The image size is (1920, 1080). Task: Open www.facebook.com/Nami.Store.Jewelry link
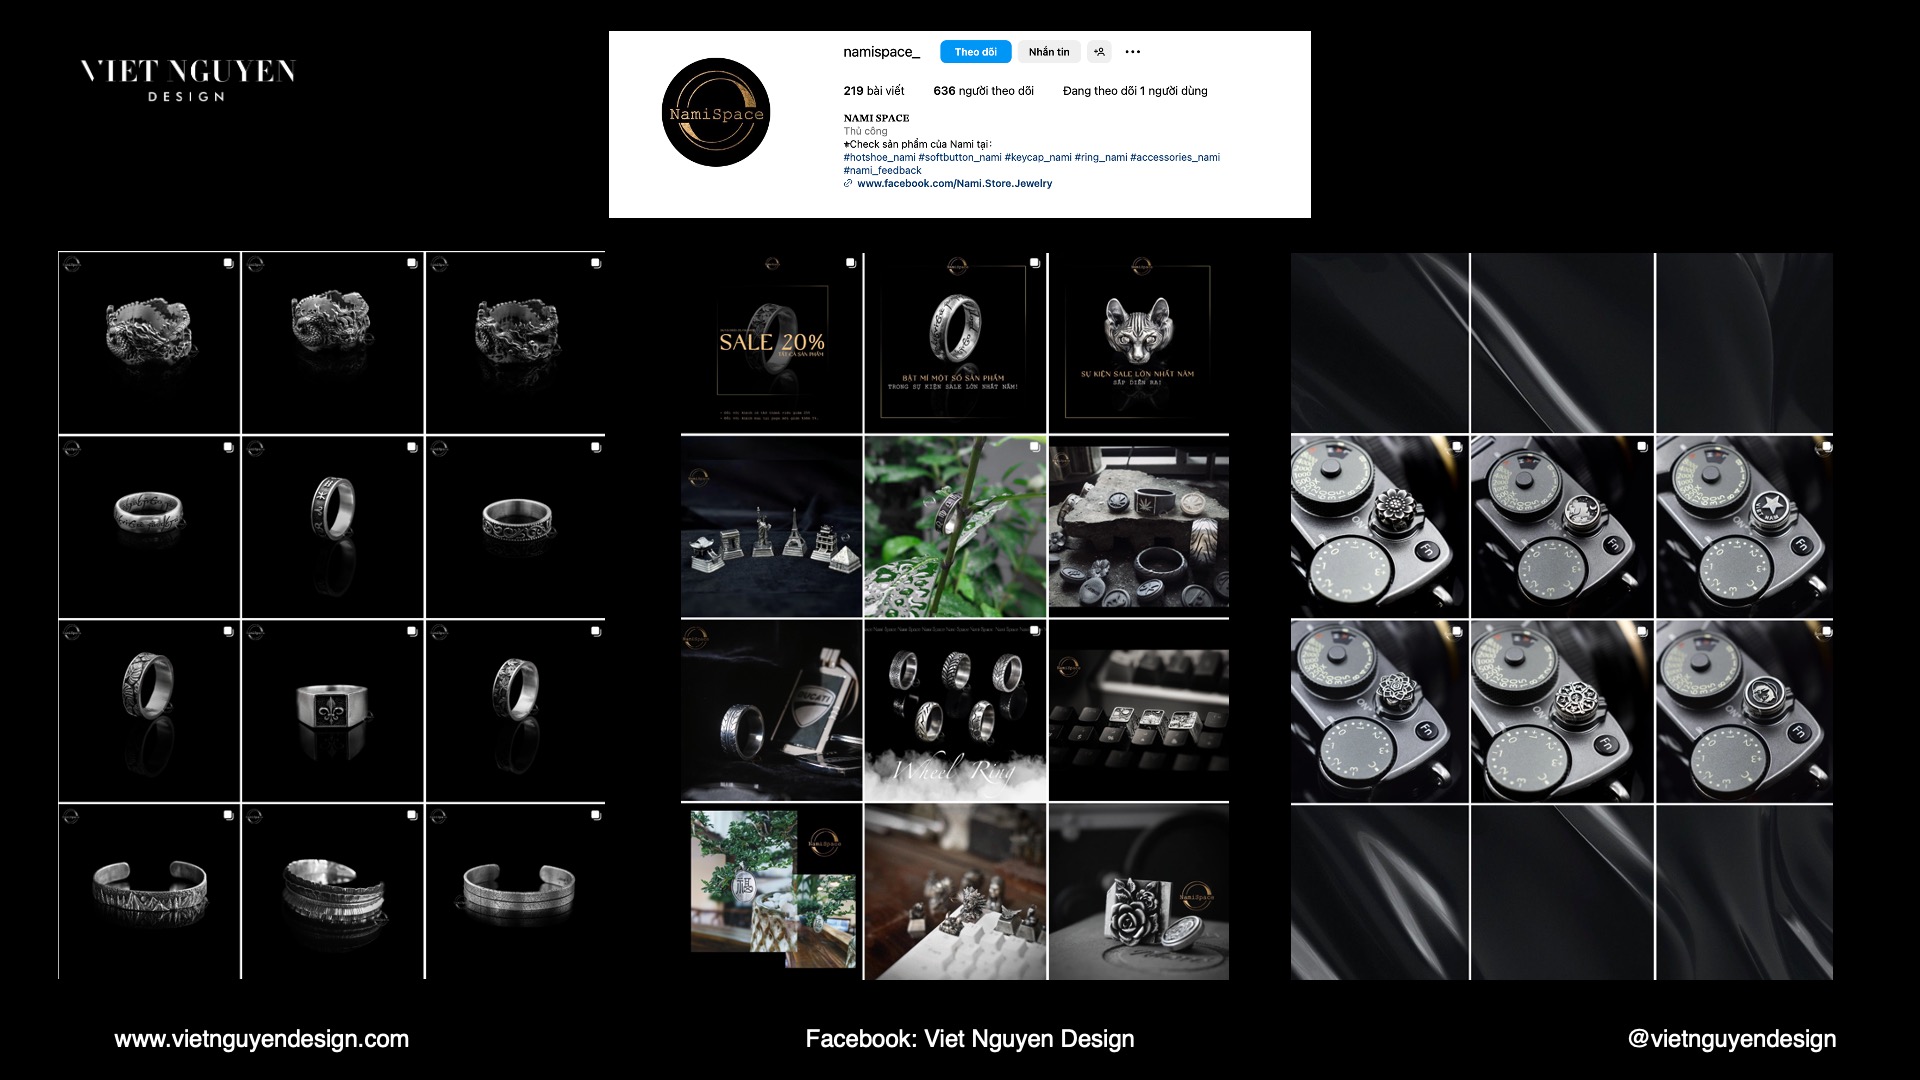click(x=954, y=184)
